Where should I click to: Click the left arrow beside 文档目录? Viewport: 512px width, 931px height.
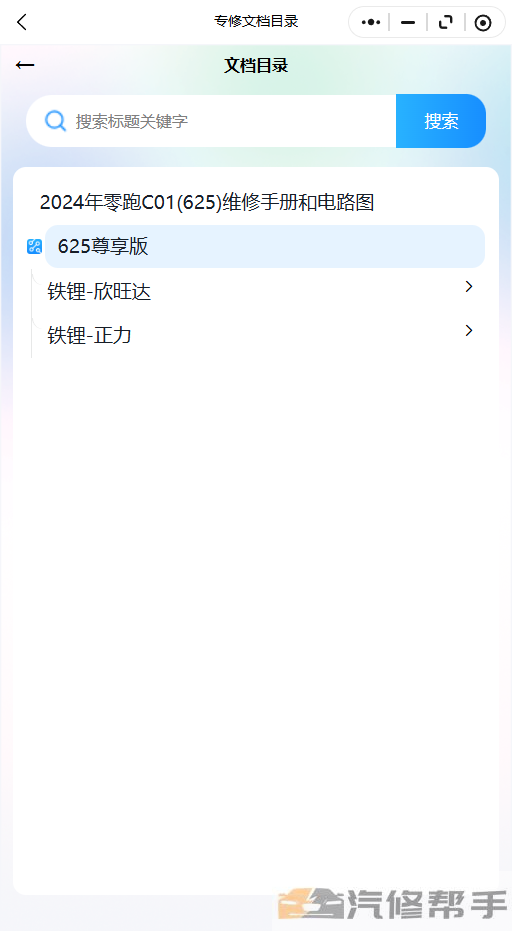point(25,65)
